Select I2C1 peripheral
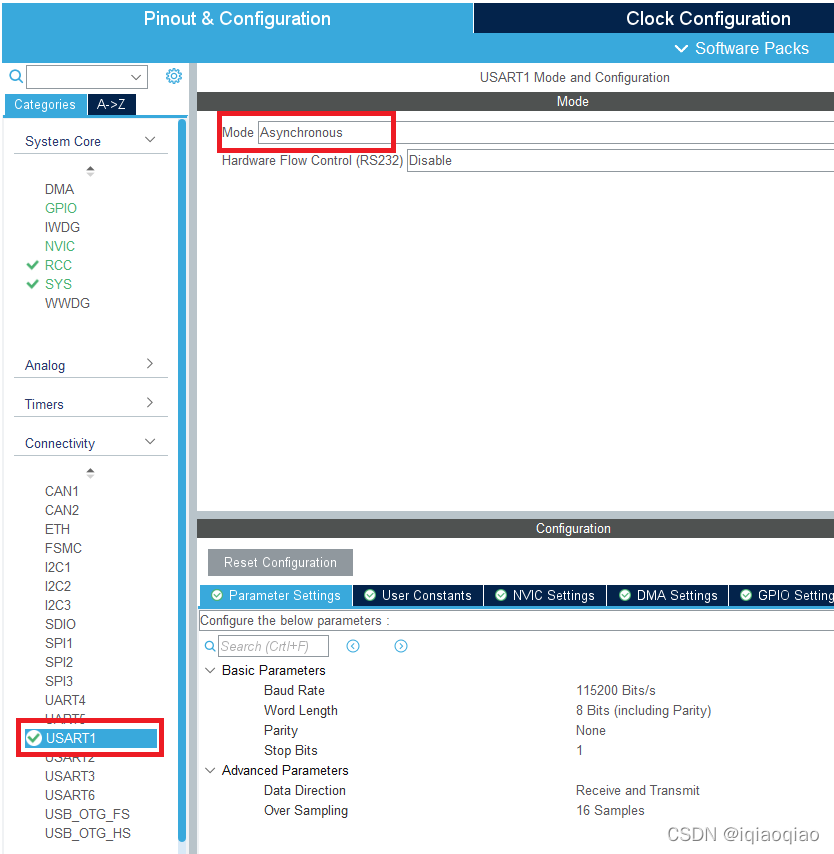The image size is (834, 854). point(58,568)
